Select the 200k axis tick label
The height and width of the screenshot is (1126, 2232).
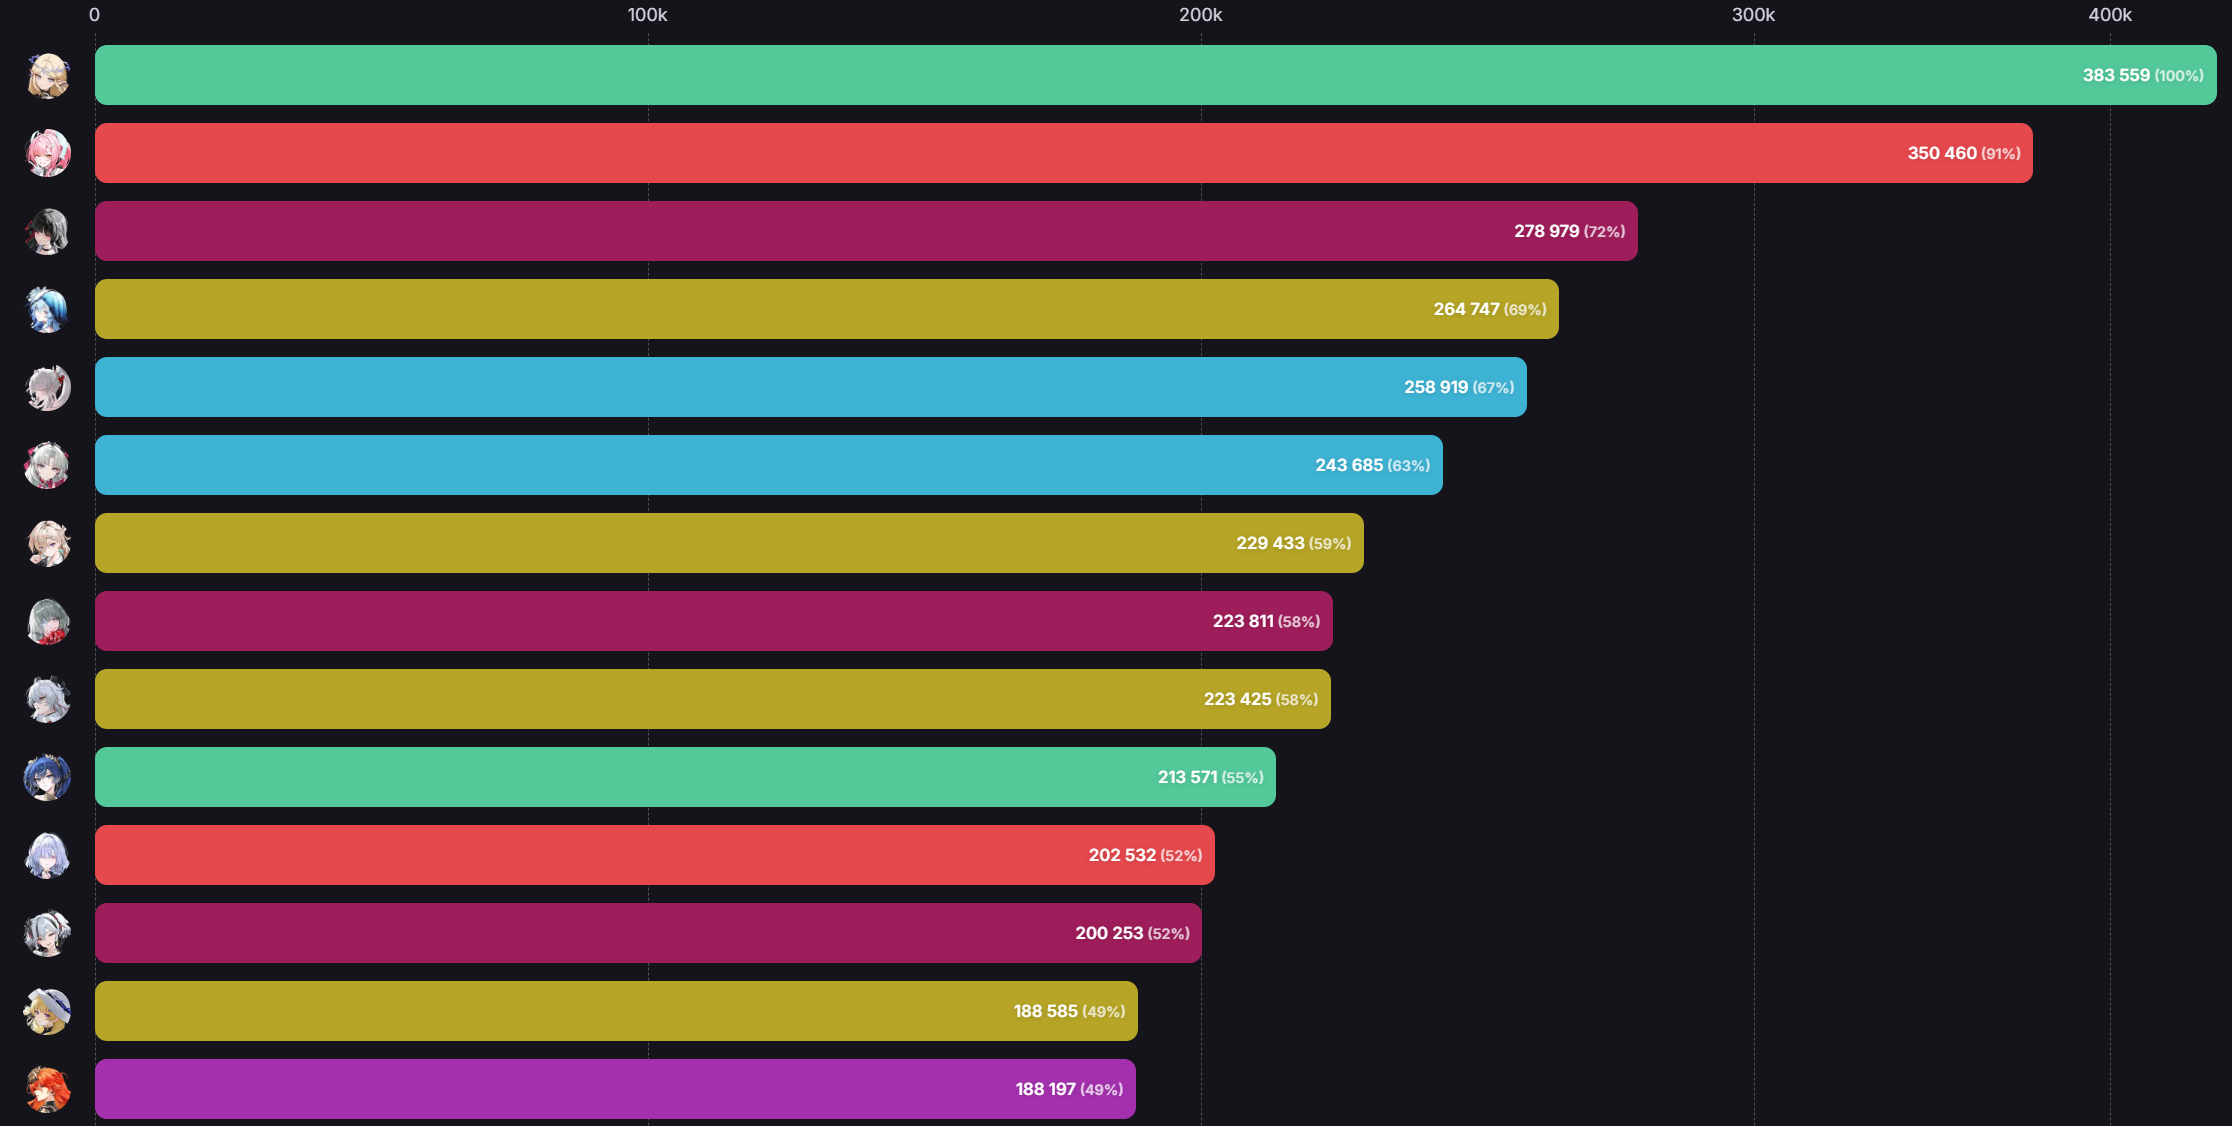click(x=1200, y=15)
